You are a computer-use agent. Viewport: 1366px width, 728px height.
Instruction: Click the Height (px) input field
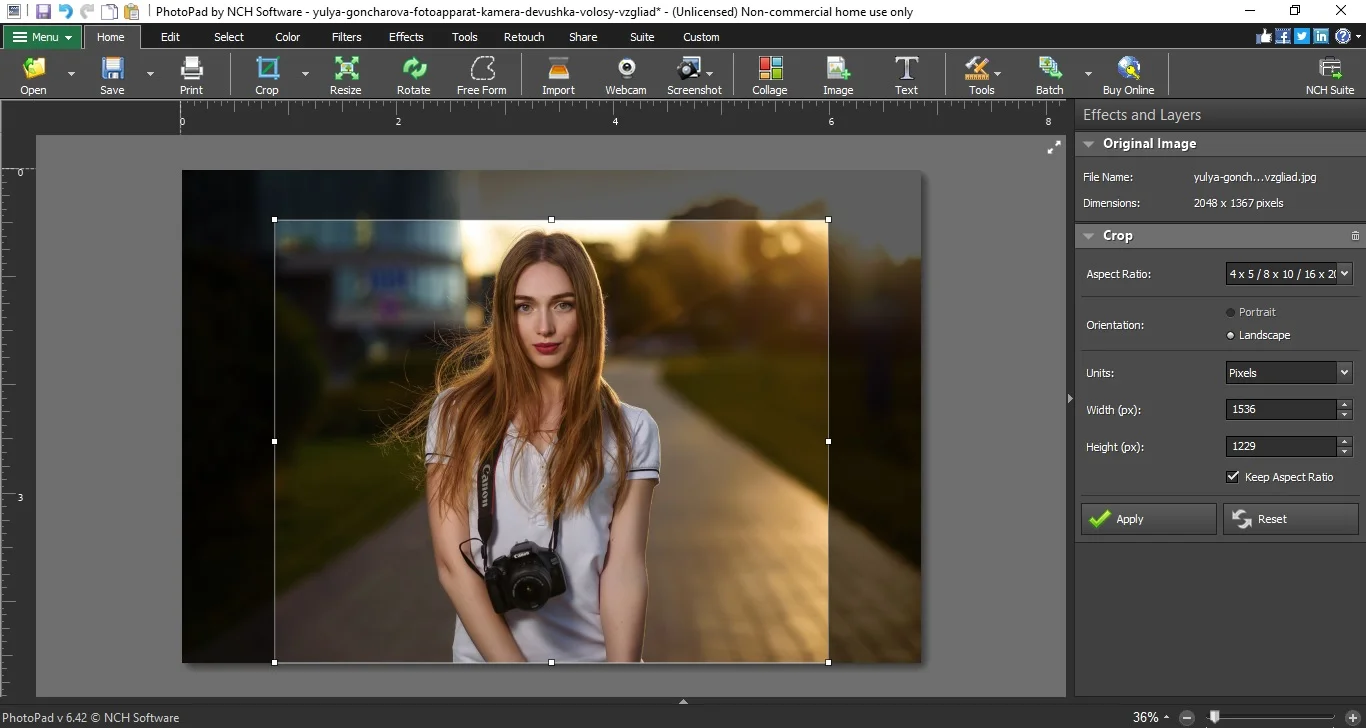click(1281, 446)
